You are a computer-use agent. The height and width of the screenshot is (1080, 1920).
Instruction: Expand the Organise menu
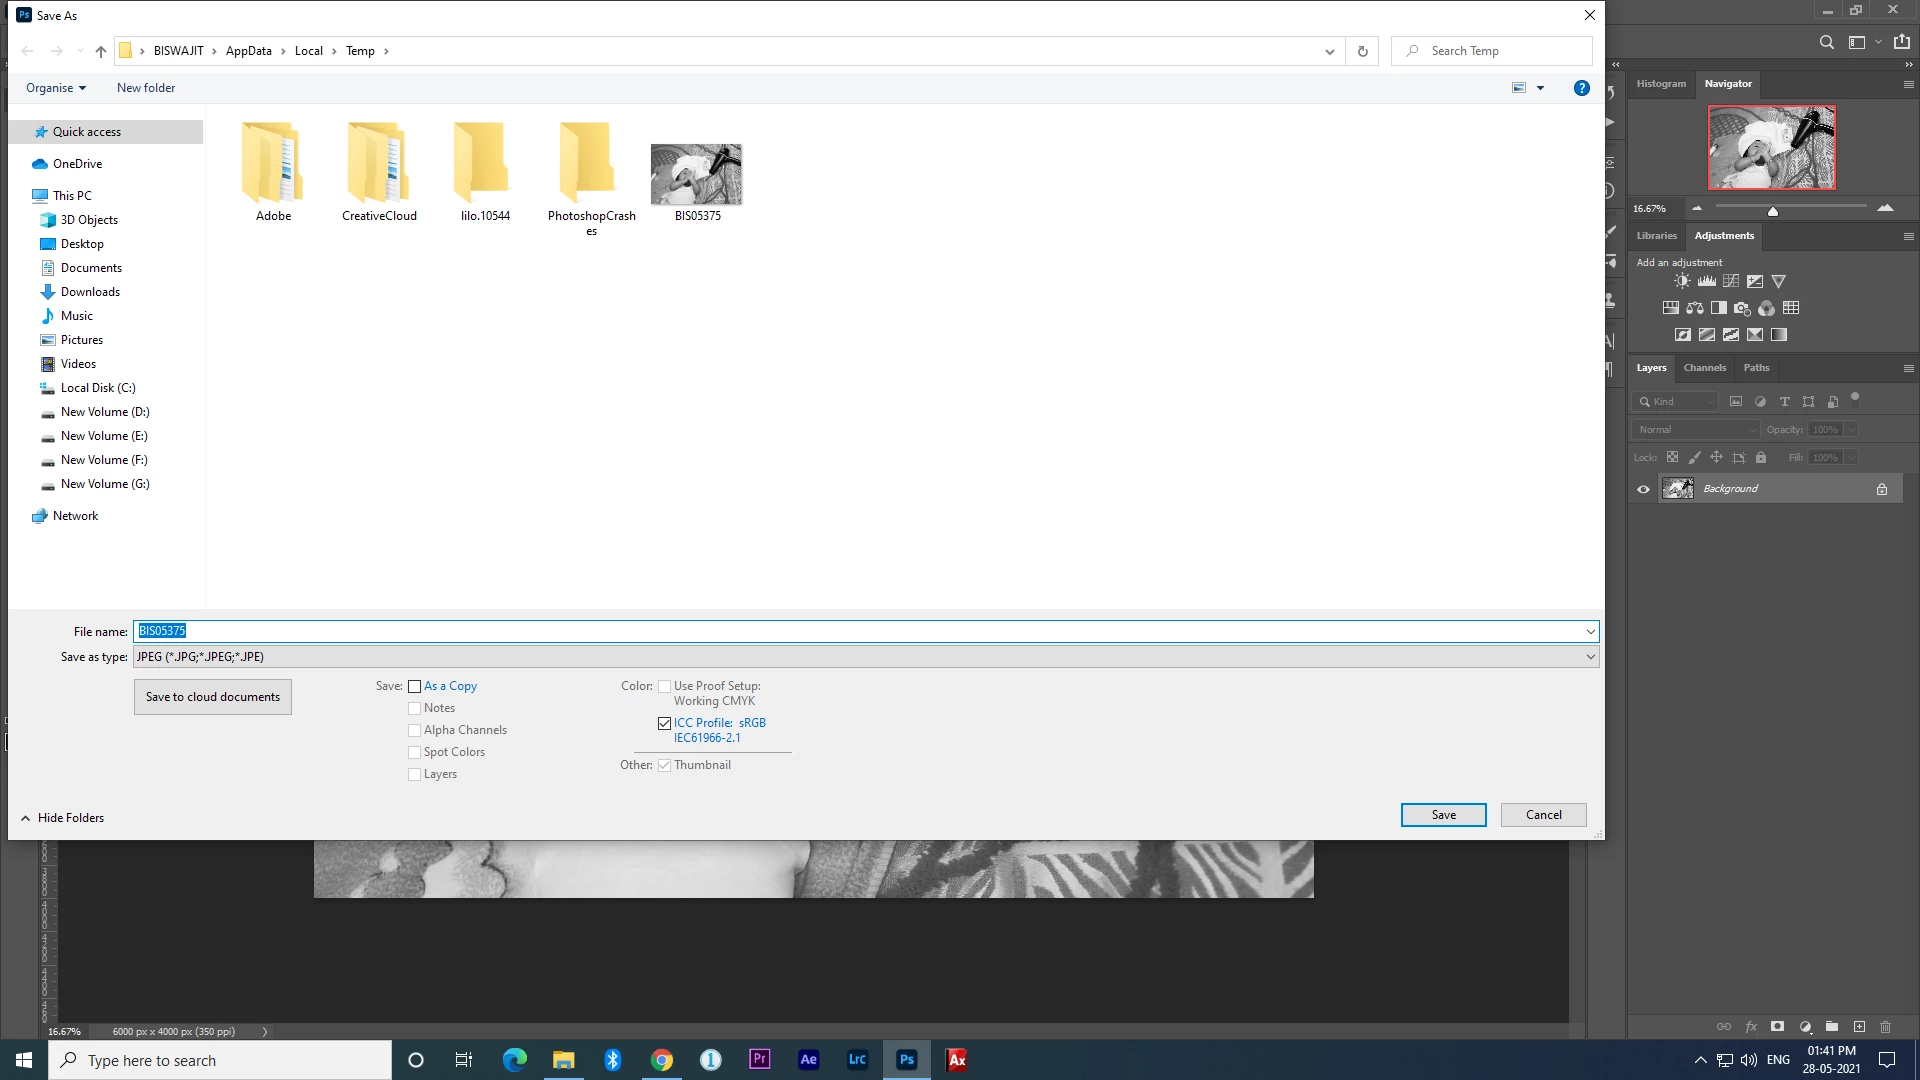56,88
